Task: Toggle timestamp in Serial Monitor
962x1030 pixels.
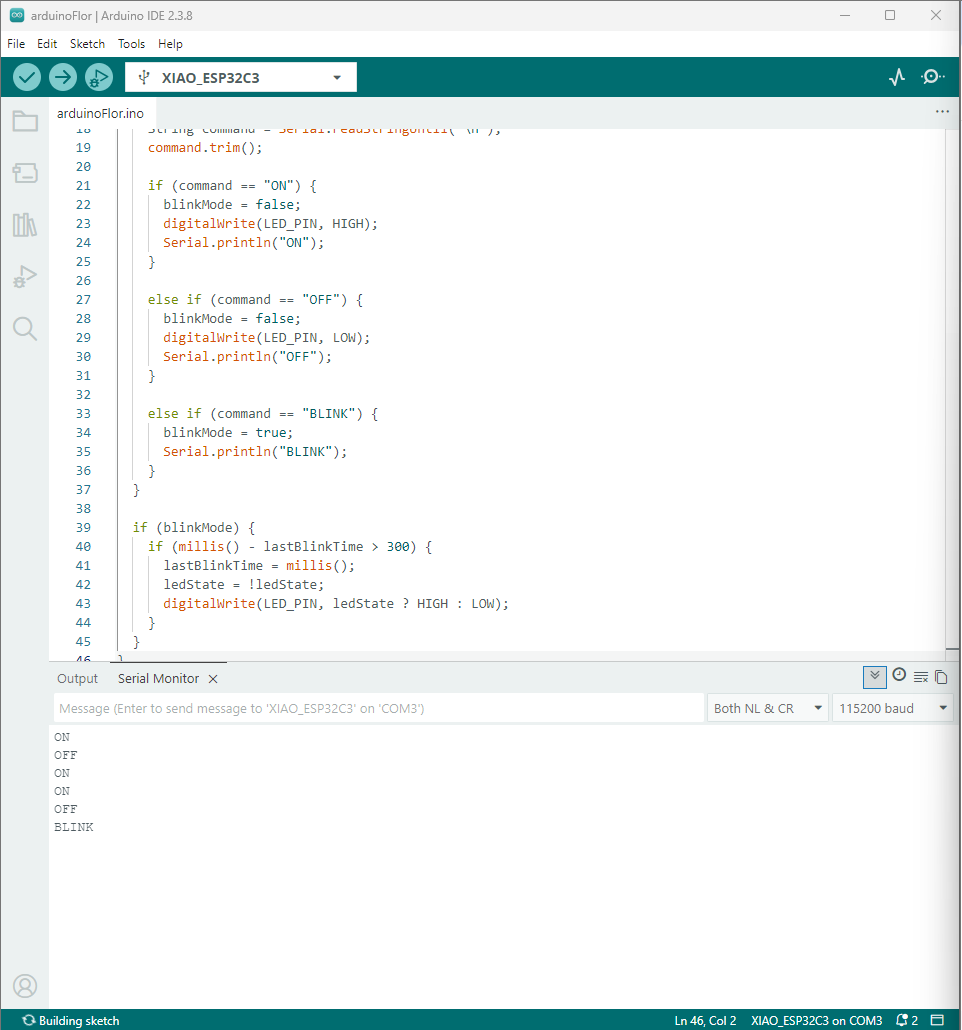Action: click(899, 675)
